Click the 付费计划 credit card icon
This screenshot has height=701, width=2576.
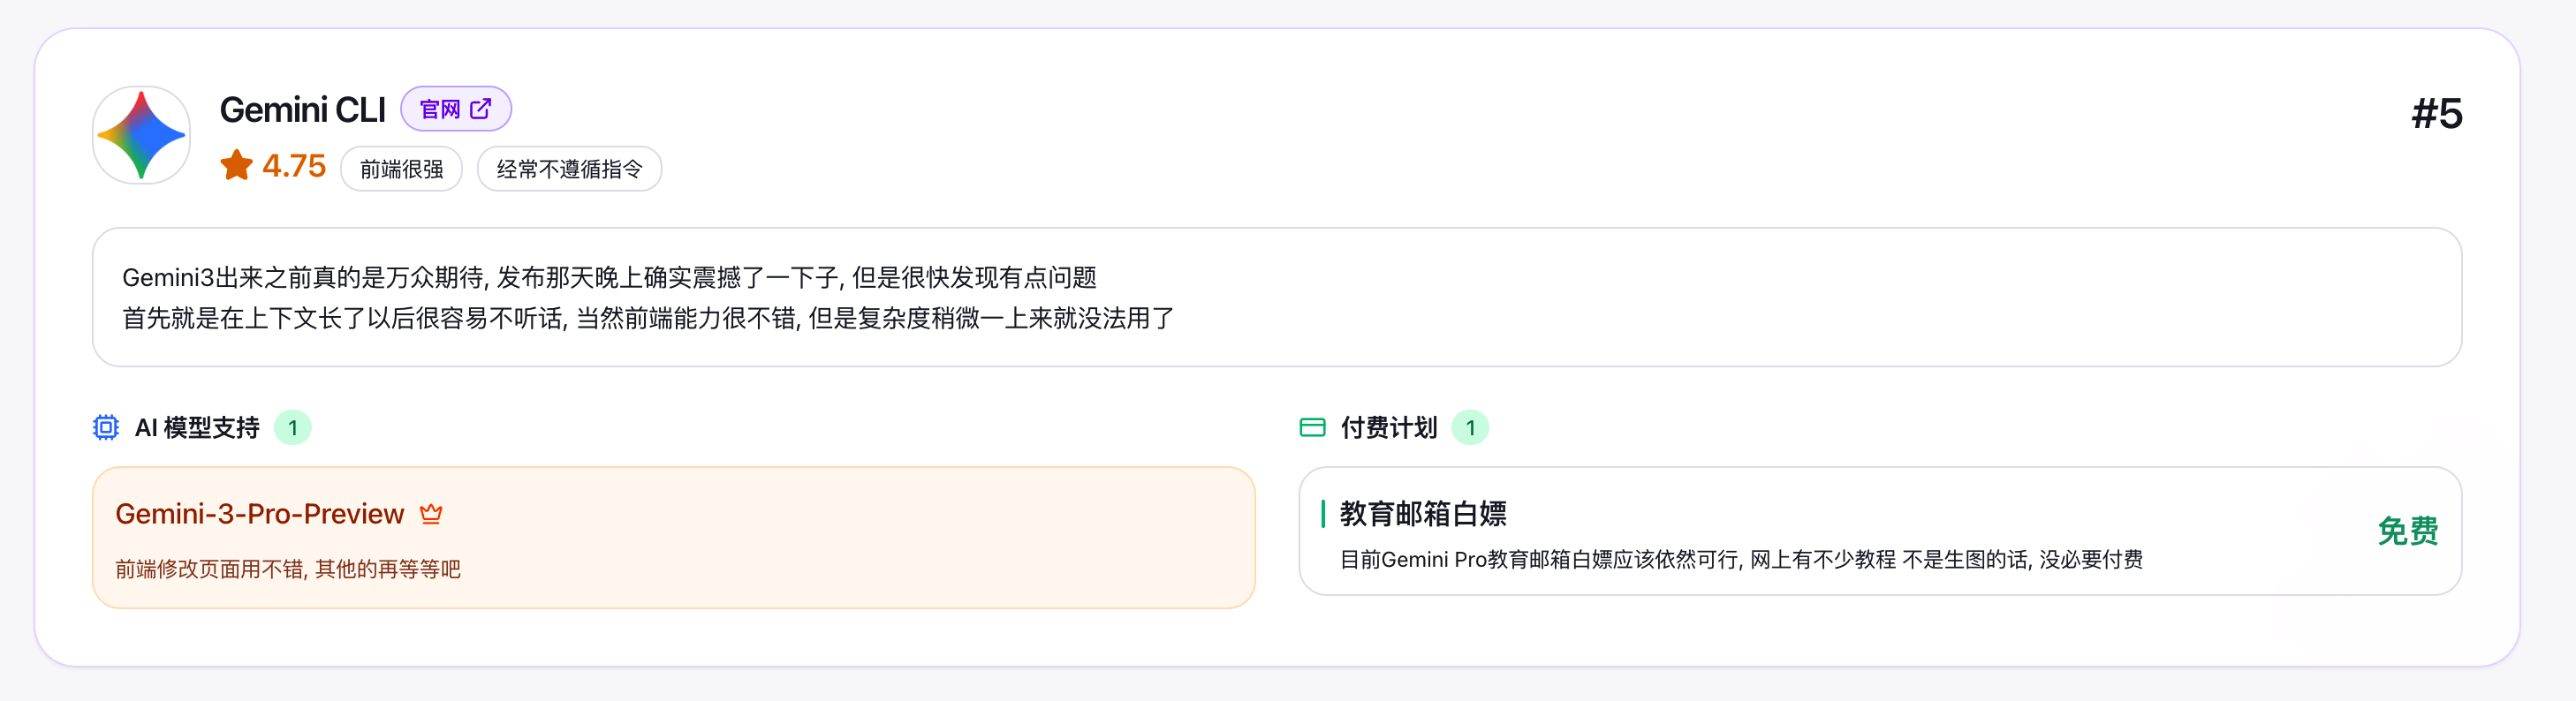pos(1312,428)
